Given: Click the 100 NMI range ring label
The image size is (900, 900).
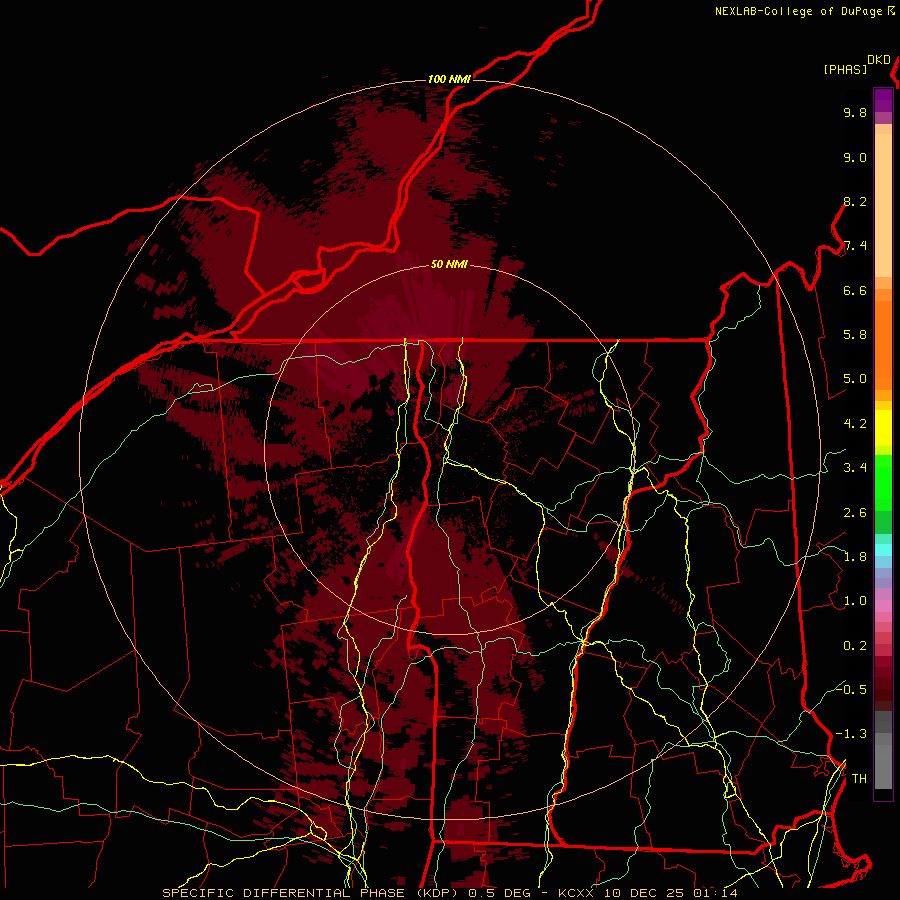Looking at the screenshot, I should coord(449,79).
